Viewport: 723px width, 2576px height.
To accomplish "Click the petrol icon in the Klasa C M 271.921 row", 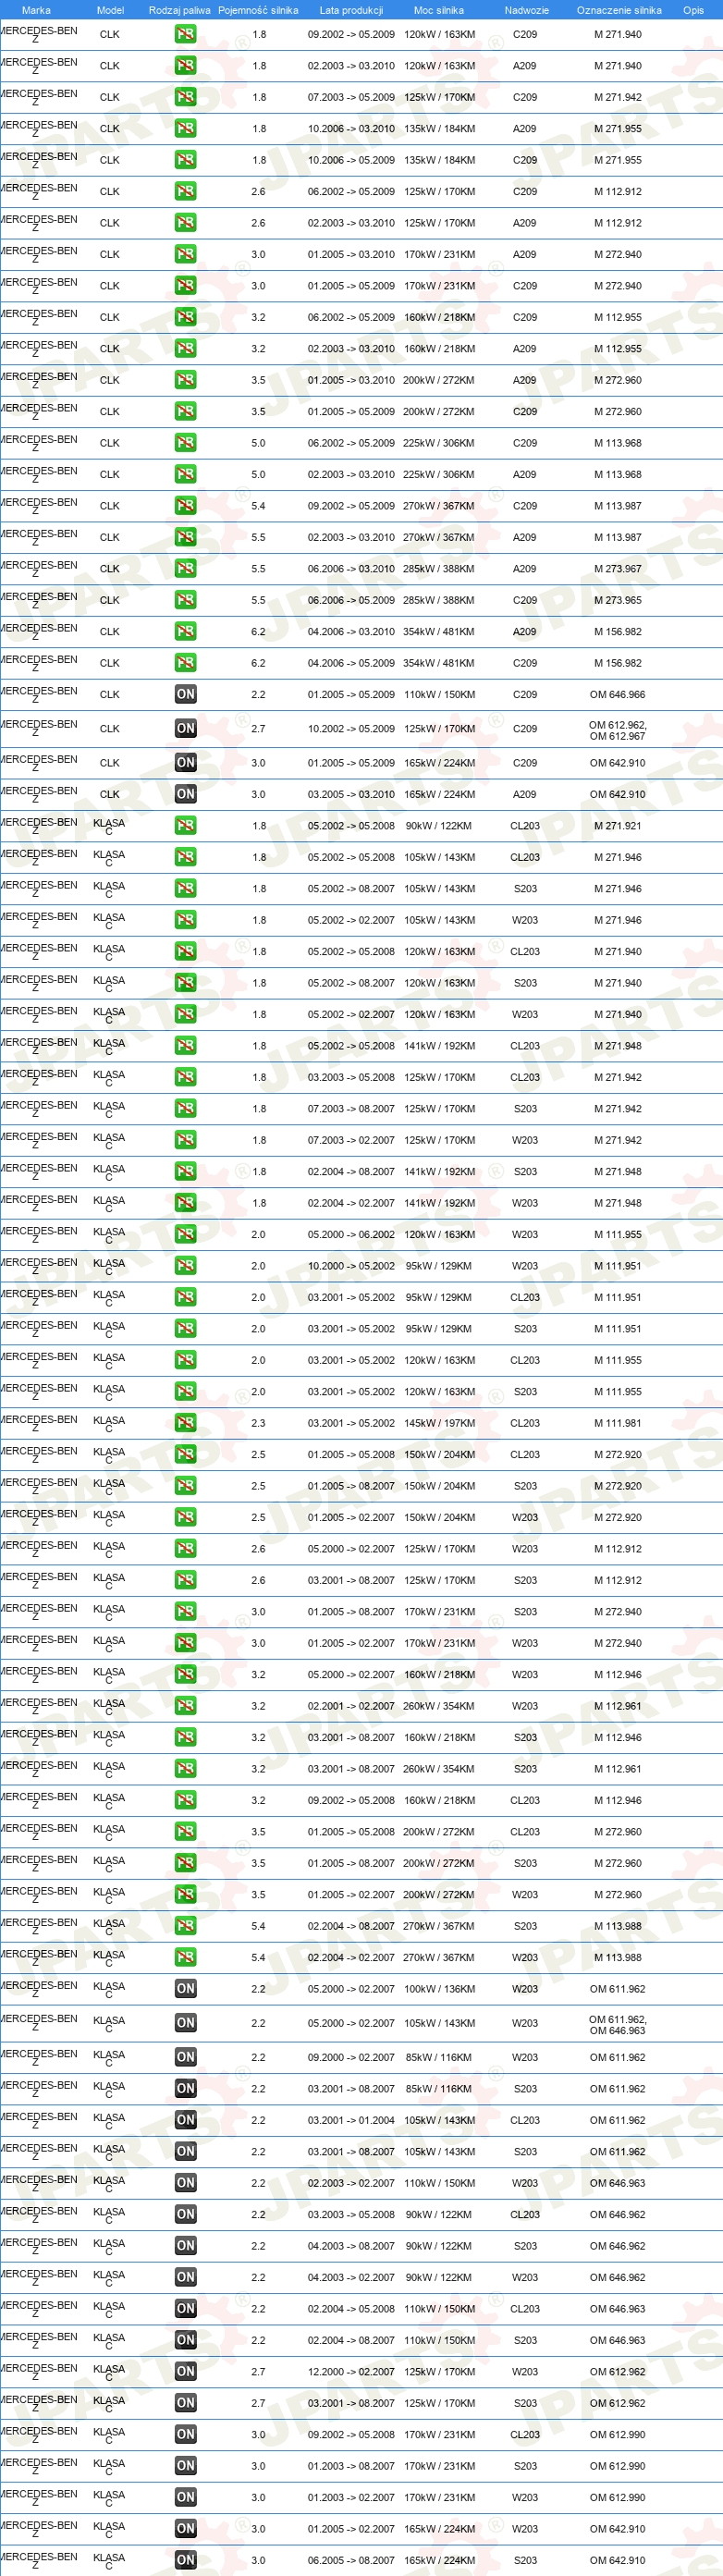I will [185, 826].
